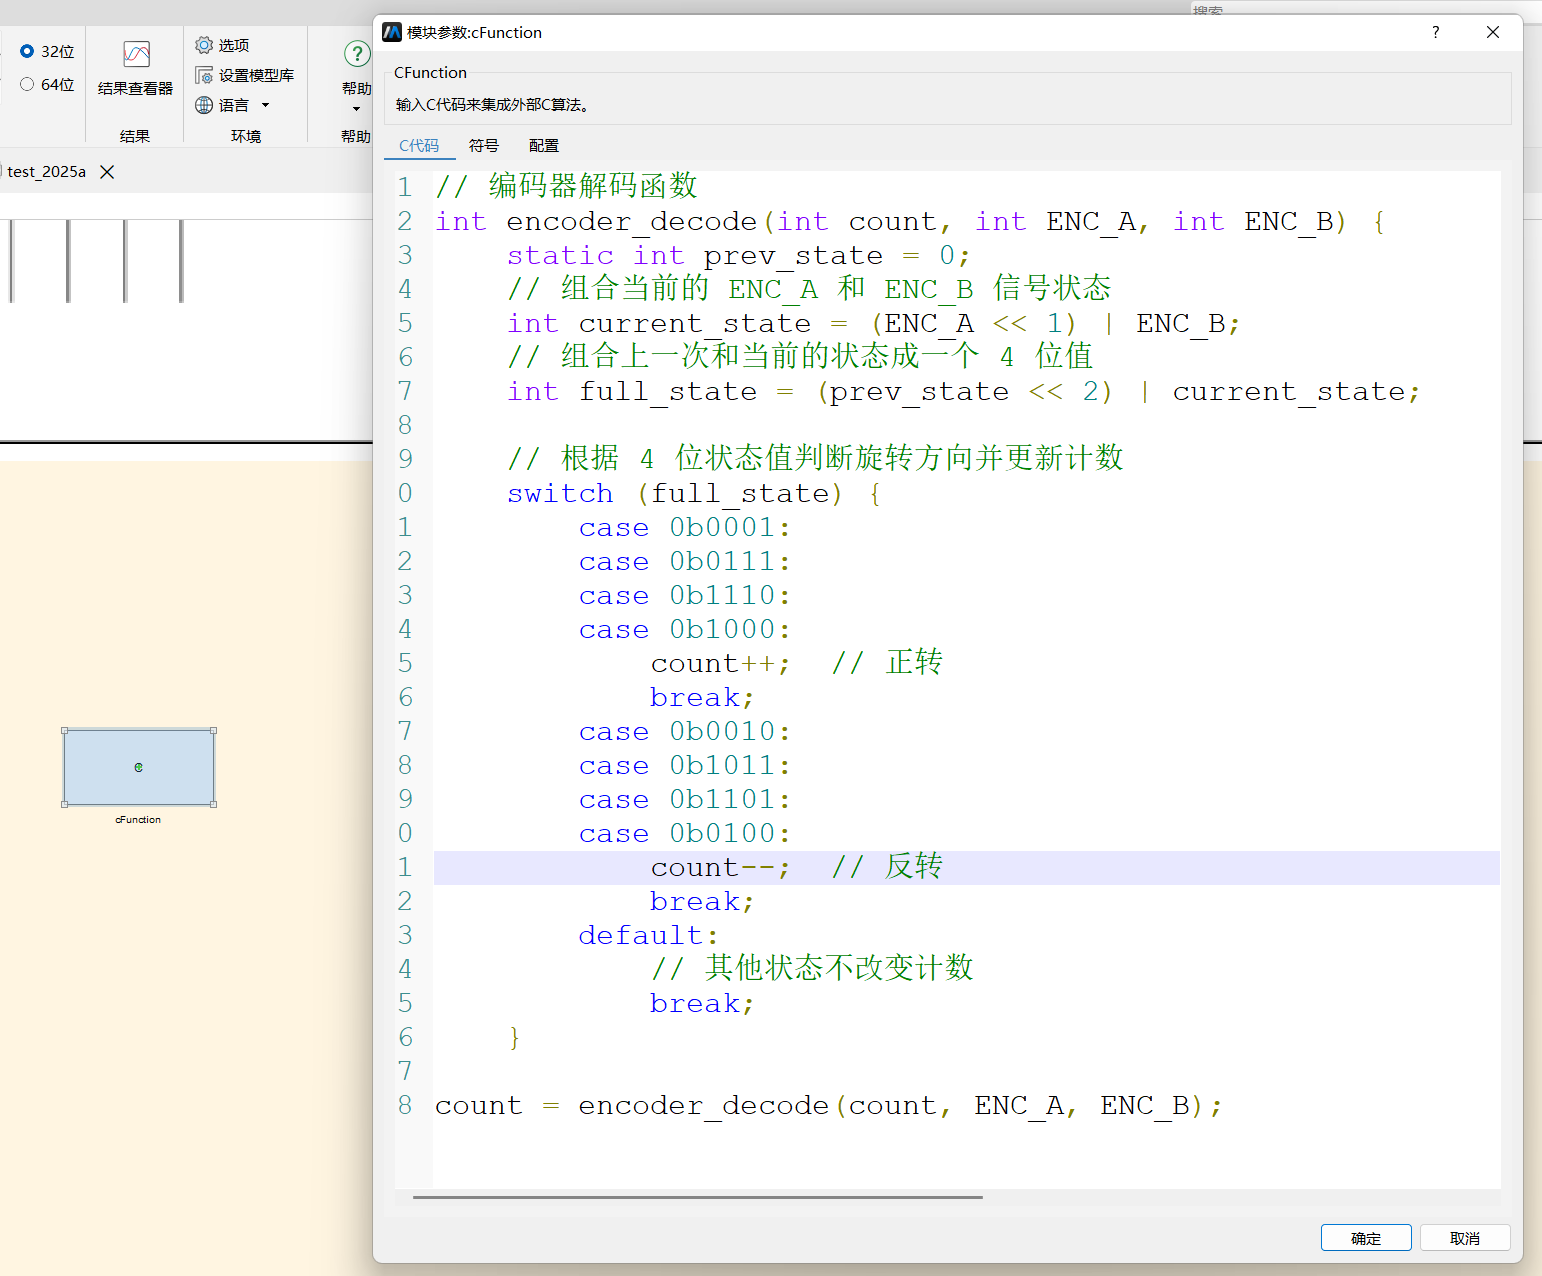The height and width of the screenshot is (1276, 1542).
Task: Click the '// 其他状态不改变计数' comment line
Action: pyautogui.click(x=812, y=968)
